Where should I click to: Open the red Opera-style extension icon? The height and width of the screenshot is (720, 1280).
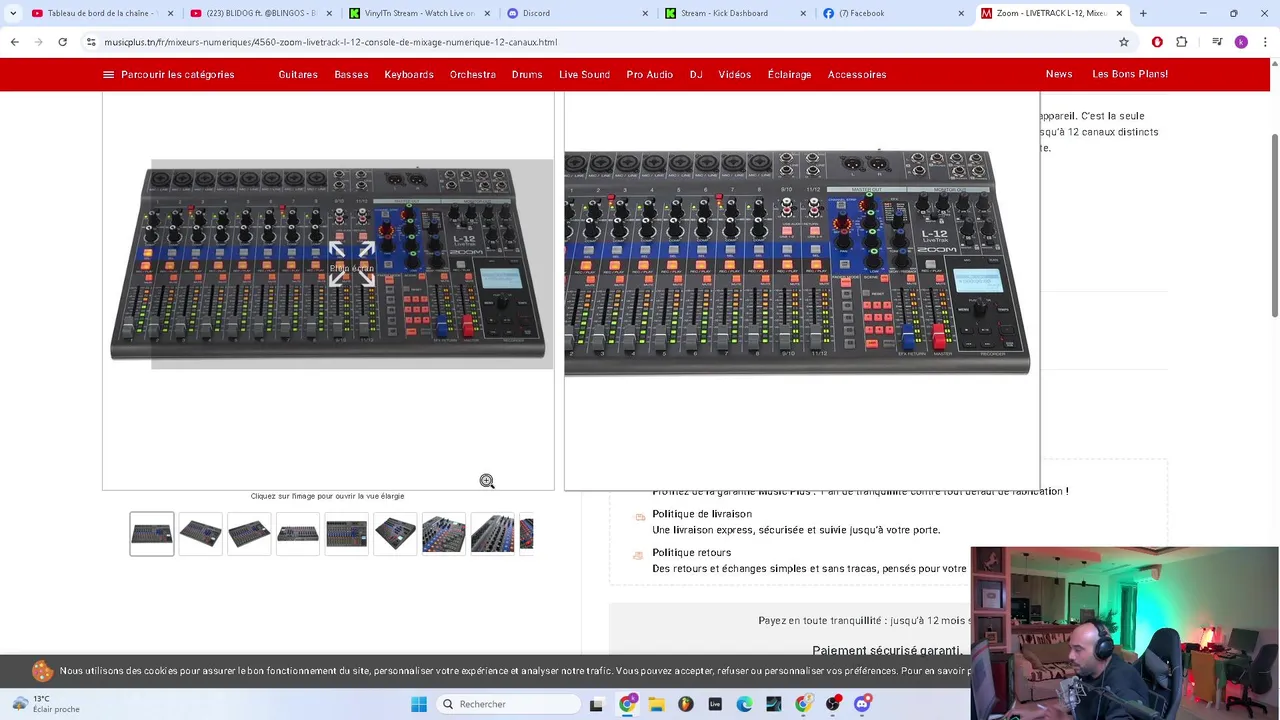[1157, 42]
